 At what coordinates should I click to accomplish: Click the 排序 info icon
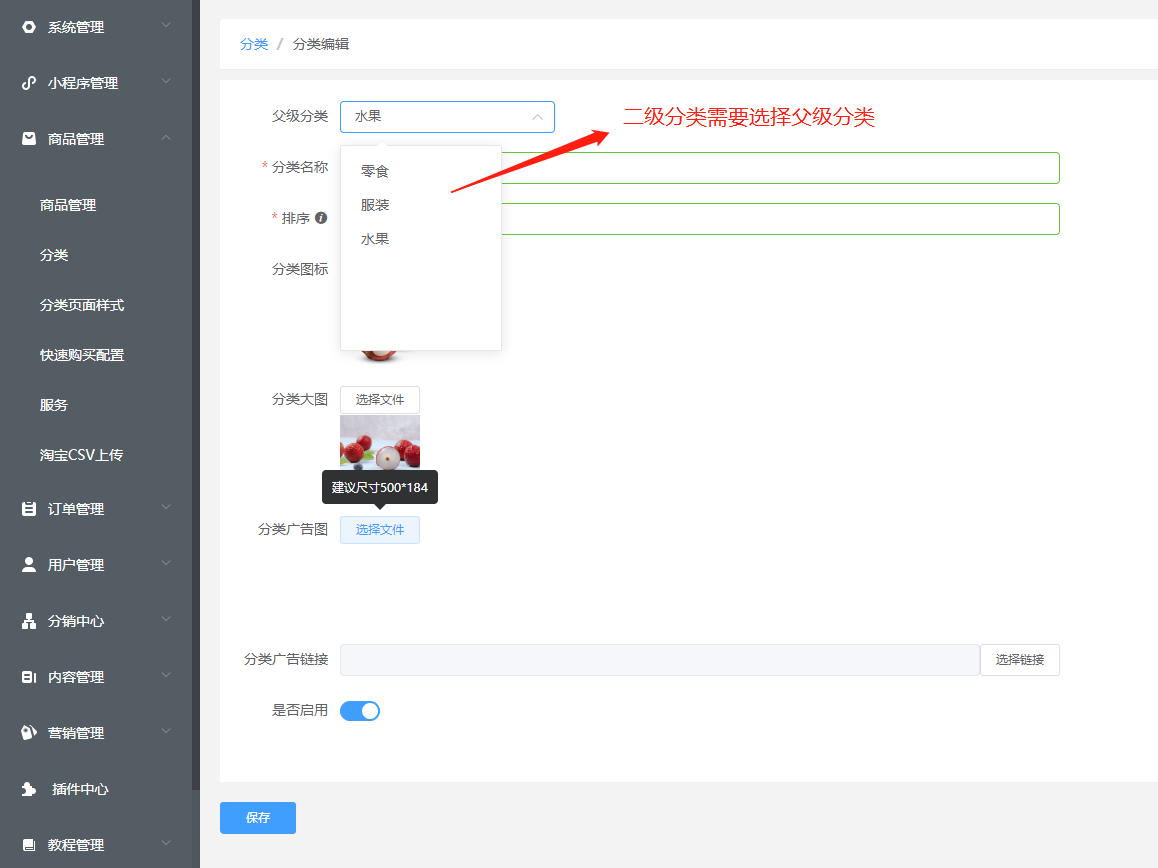point(321,218)
